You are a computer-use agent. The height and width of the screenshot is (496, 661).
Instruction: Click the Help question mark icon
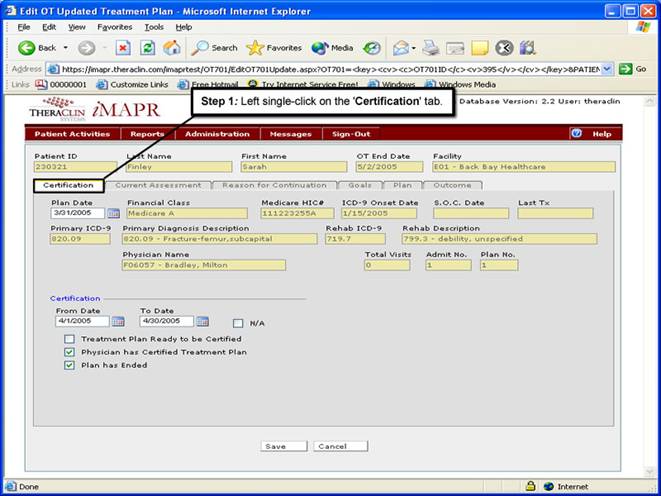[x=576, y=133]
